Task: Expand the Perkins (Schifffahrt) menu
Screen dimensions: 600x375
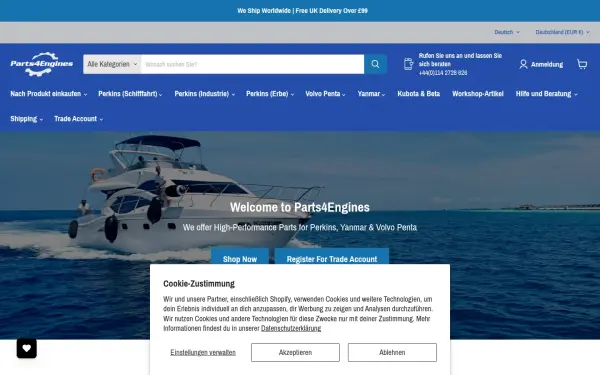Action: (130, 94)
